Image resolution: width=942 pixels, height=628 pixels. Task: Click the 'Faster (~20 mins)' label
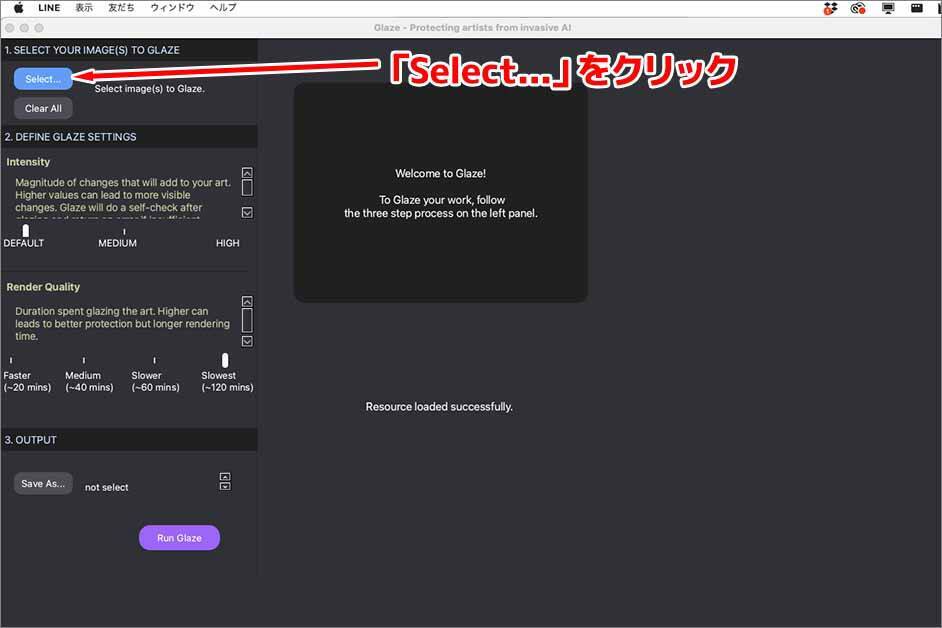(x=27, y=381)
